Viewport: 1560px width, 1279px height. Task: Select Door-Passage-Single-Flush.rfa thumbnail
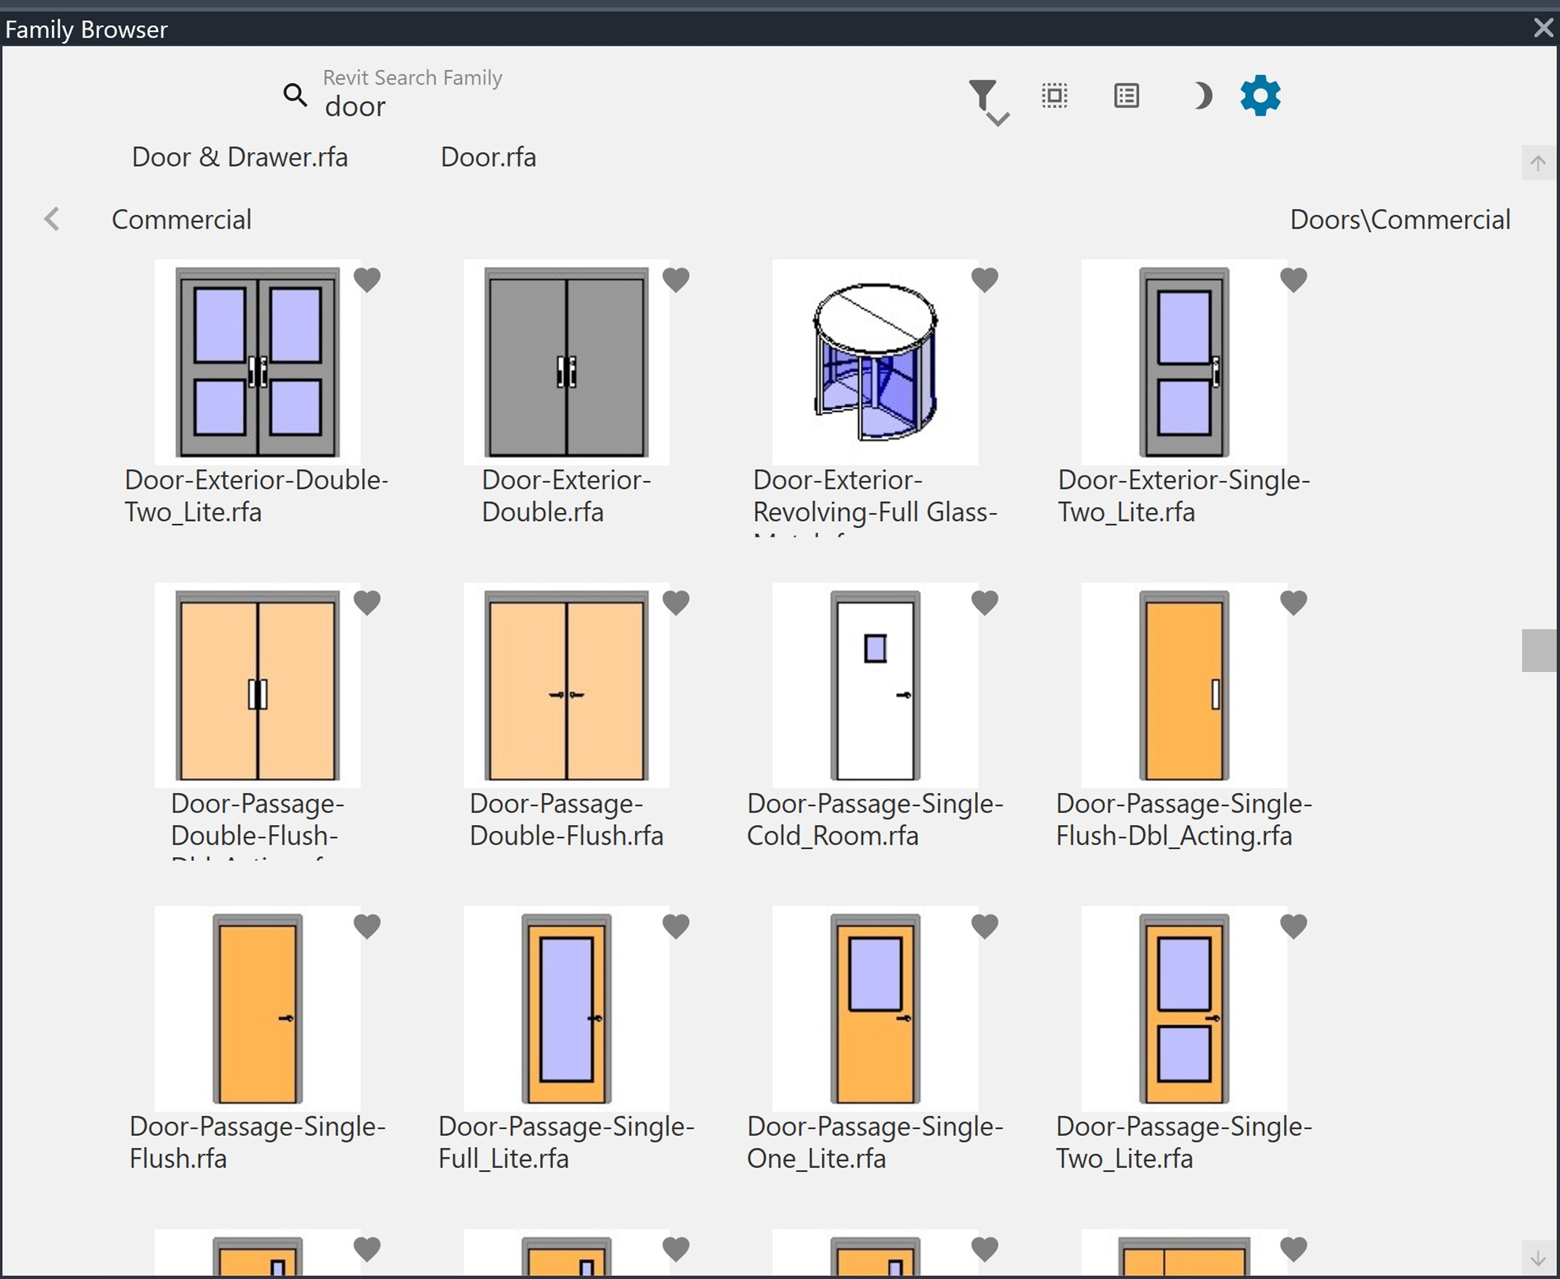tap(258, 1009)
